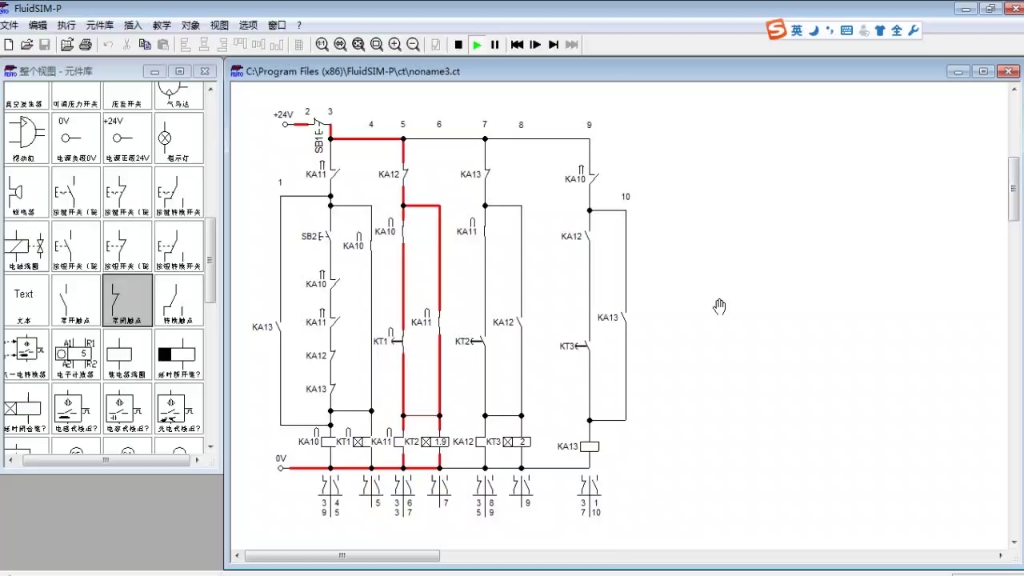Start simulation with the green Play button
The image size is (1024, 576).
pos(477,45)
